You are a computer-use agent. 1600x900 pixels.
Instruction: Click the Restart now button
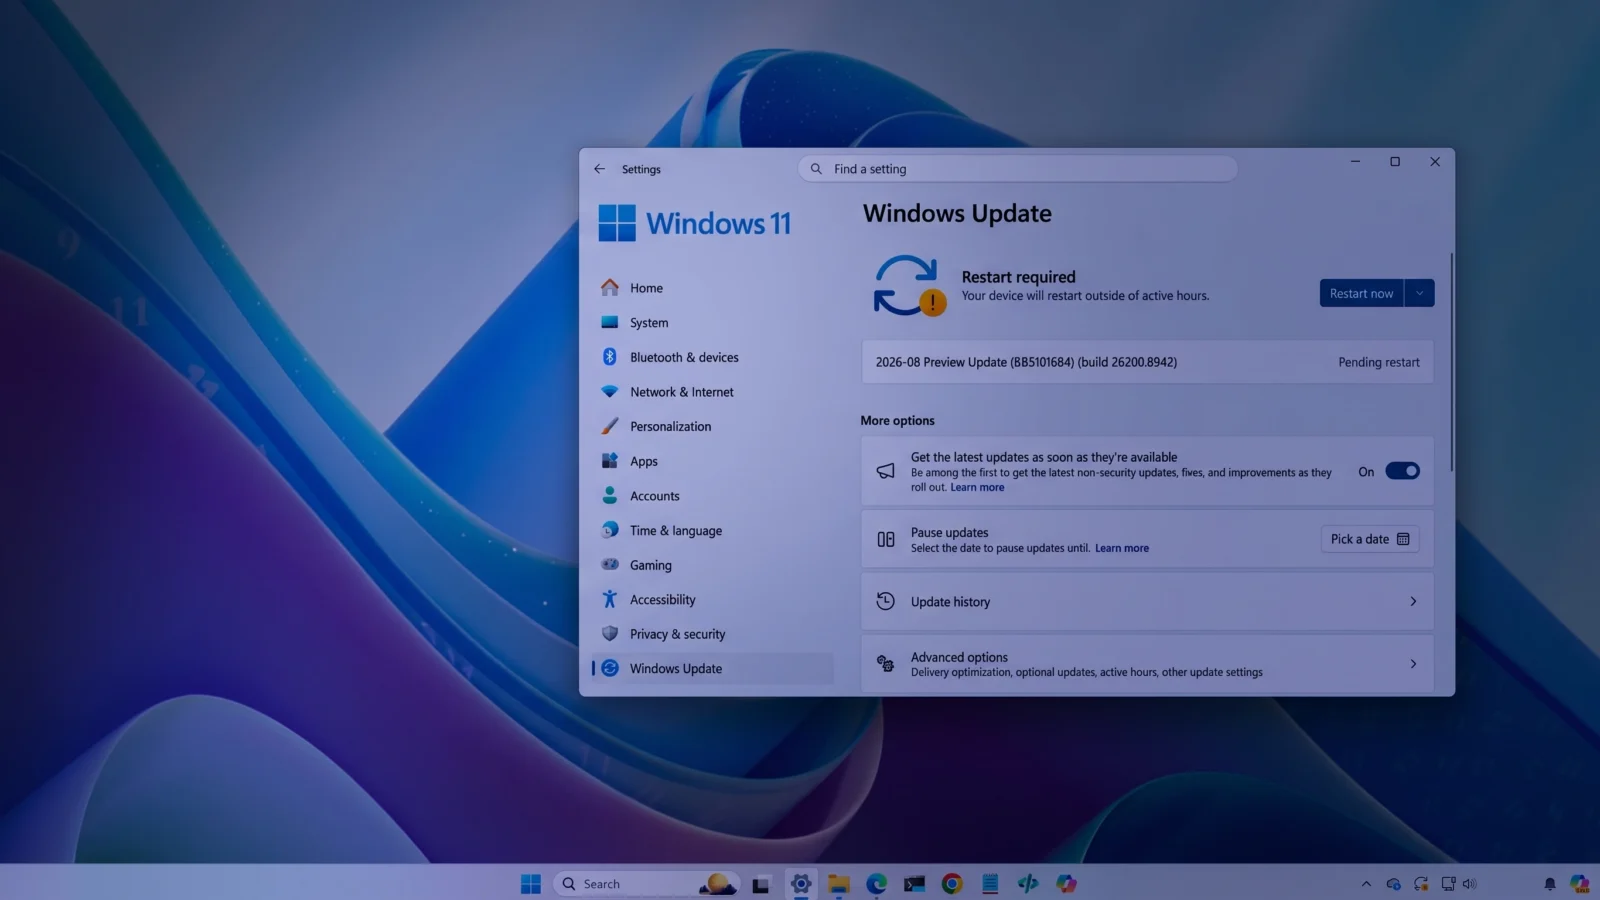click(1361, 293)
